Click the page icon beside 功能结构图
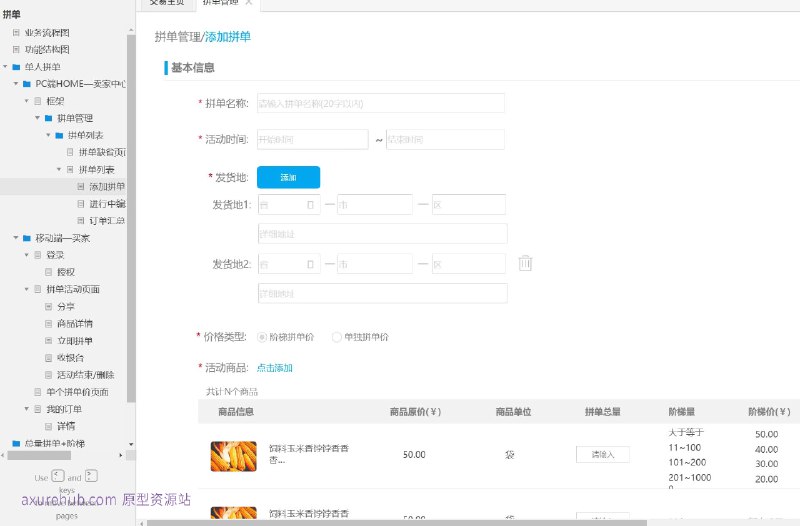 16,49
